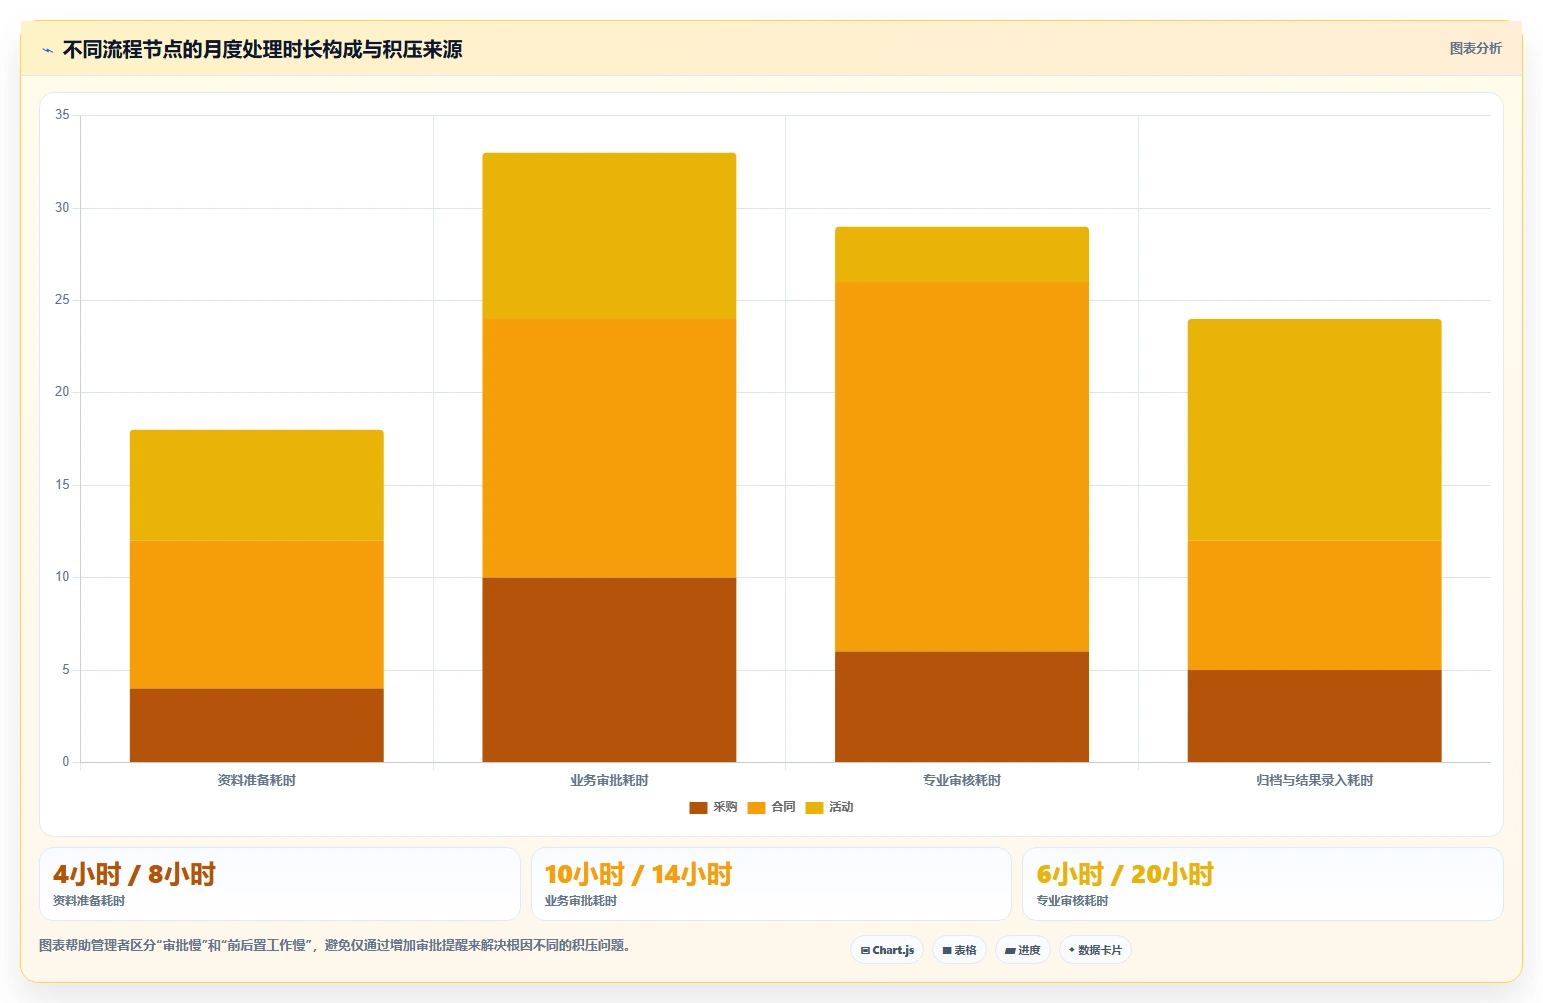Click the Chart.js chip
Screen dimensions: 1543x1003
pos(887,950)
